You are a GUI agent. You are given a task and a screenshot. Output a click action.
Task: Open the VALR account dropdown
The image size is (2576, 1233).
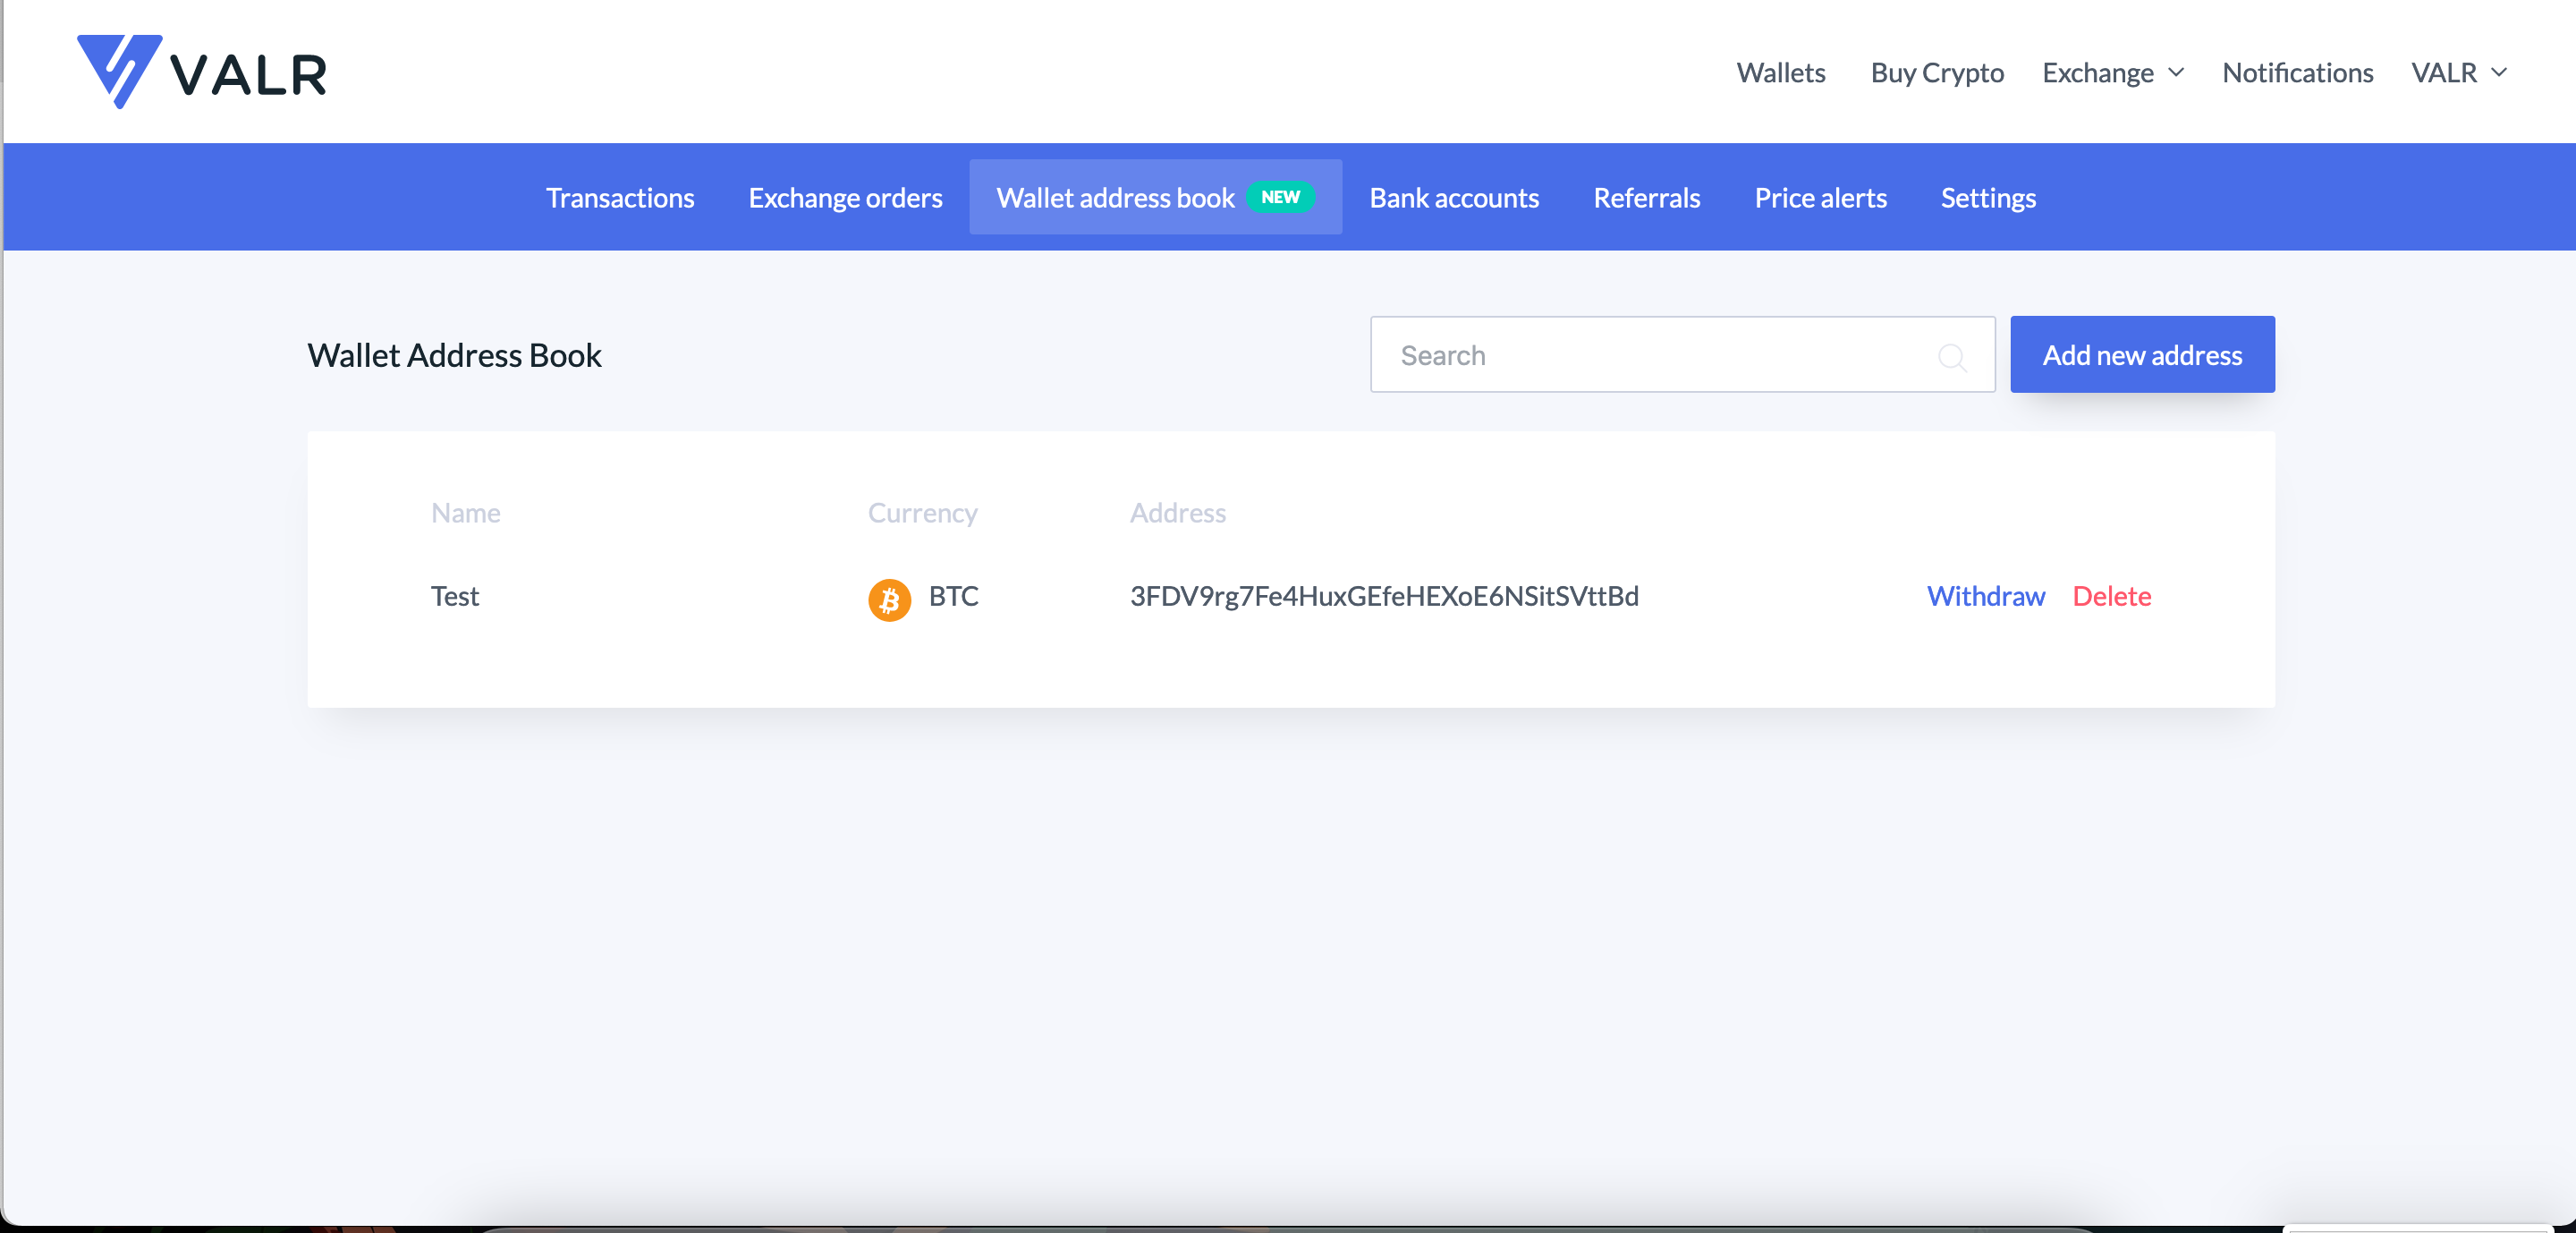(2459, 73)
